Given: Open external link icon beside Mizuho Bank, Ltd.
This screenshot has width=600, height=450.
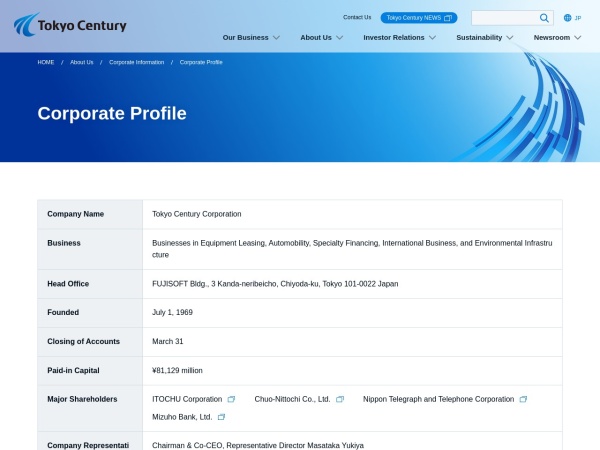Looking at the screenshot, I should 221,417.
